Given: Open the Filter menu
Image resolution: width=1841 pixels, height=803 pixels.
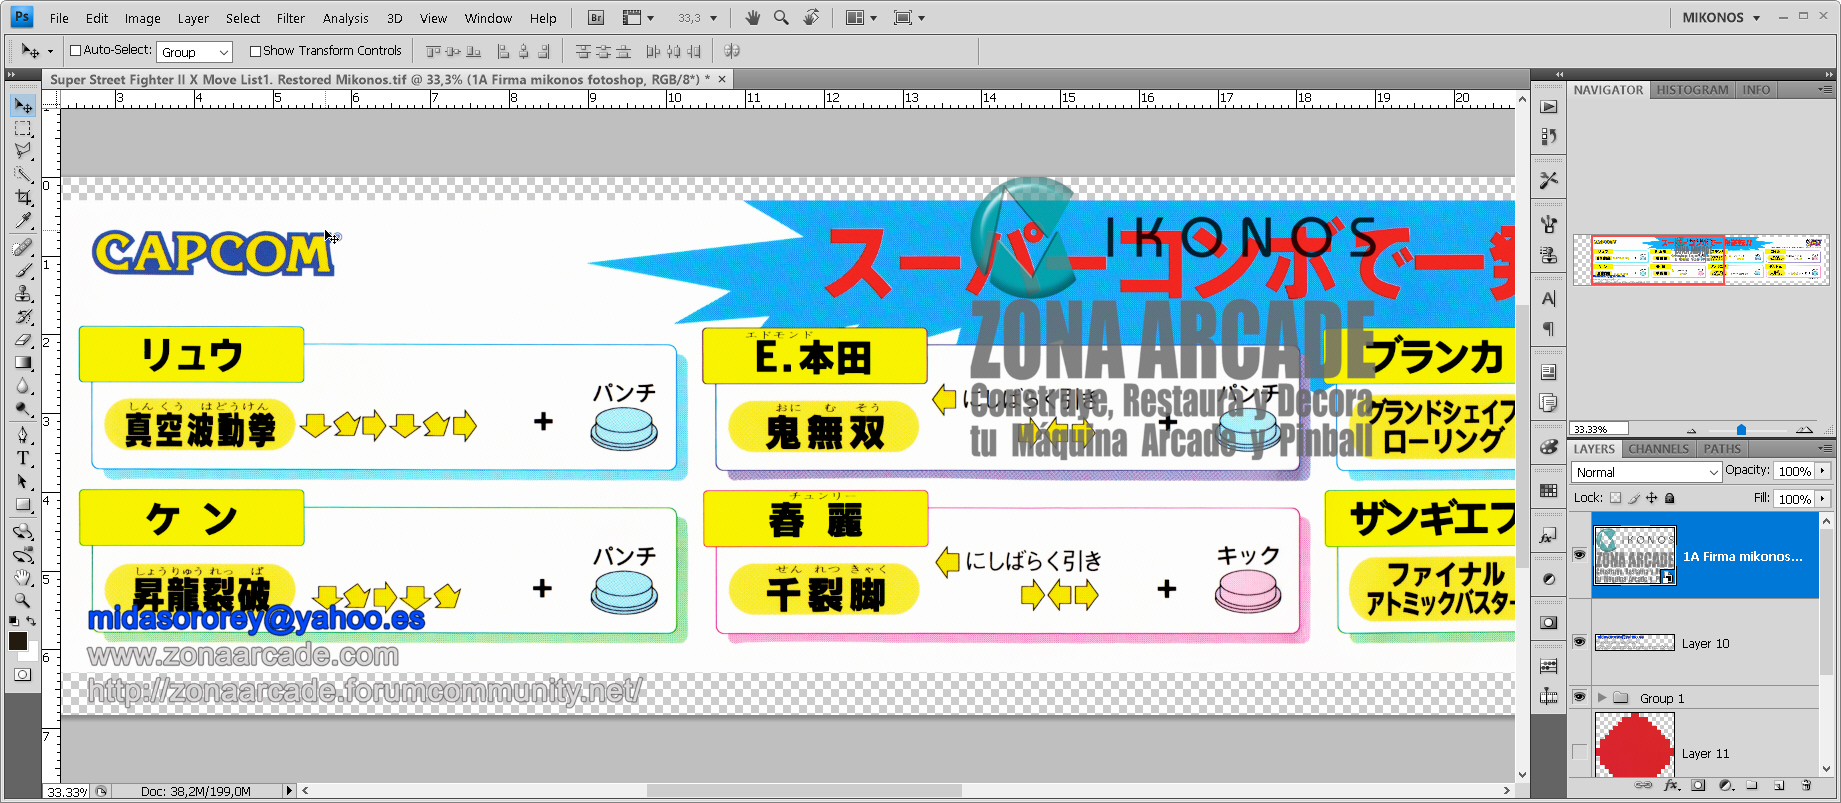Looking at the screenshot, I should click(x=290, y=18).
